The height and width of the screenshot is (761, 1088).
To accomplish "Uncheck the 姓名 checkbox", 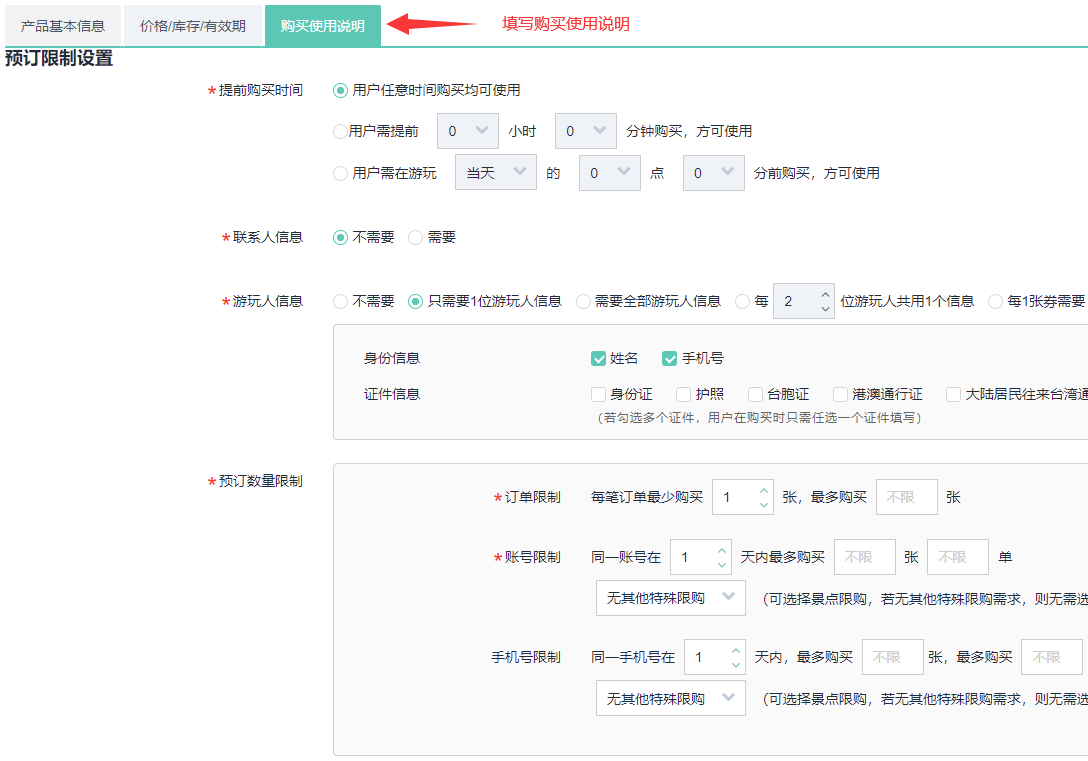I will point(599,358).
